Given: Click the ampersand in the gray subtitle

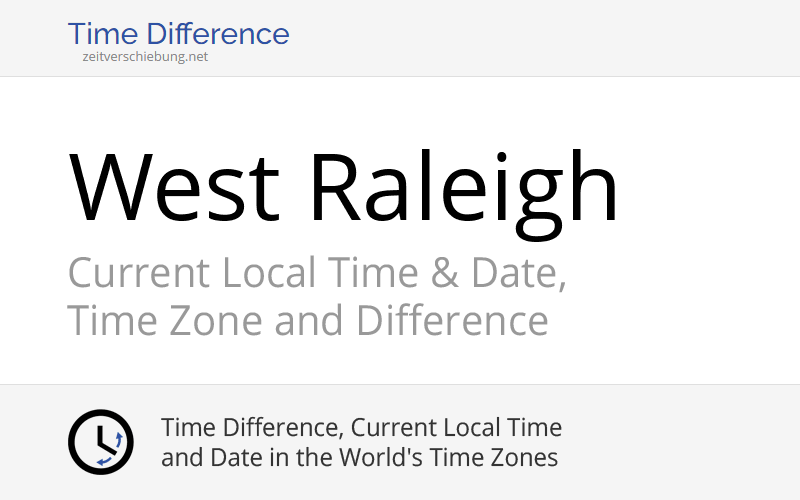Looking at the screenshot, I should (x=444, y=272).
